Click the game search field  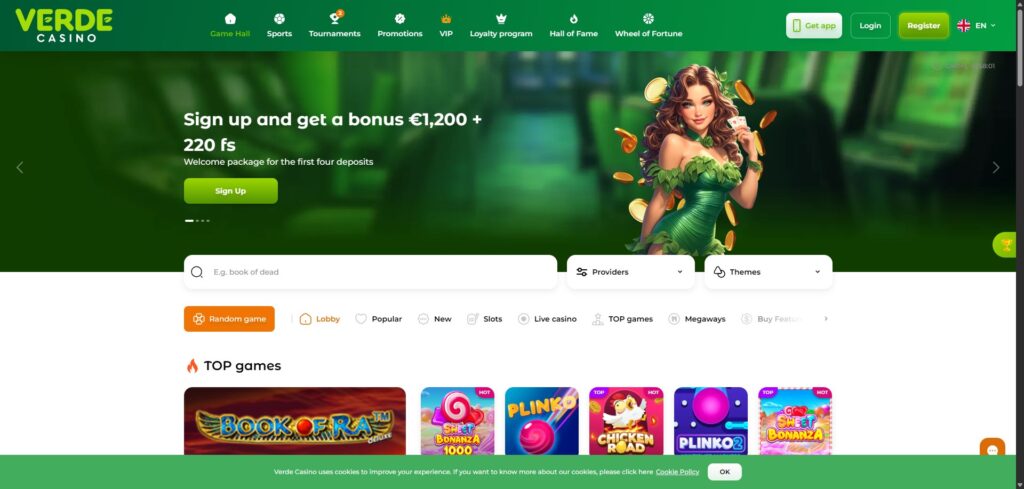(370, 272)
